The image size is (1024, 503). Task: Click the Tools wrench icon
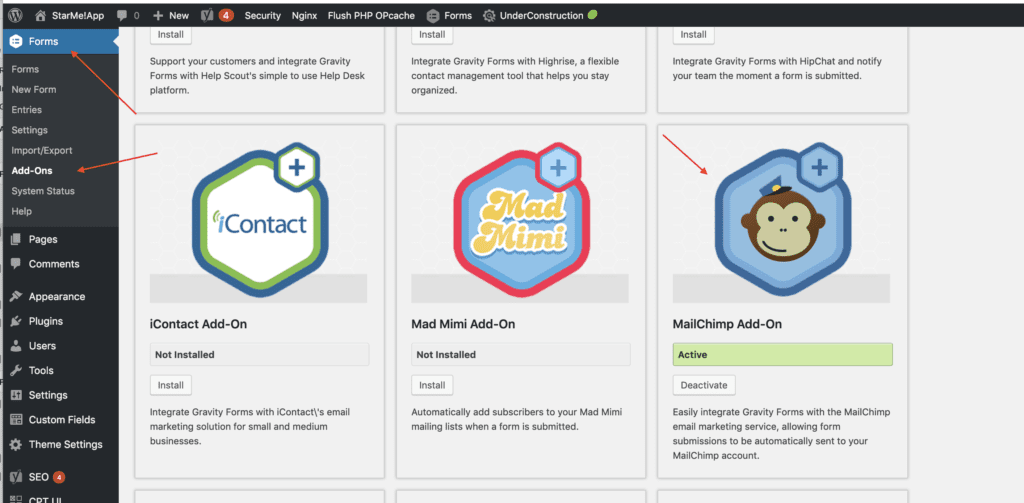coord(16,370)
